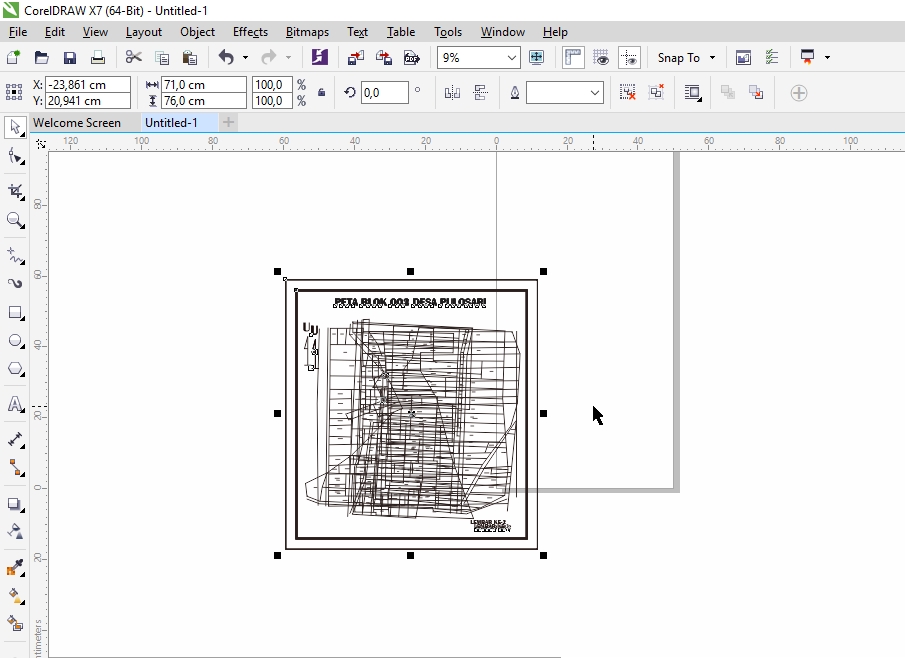Image resolution: width=905 pixels, height=658 pixels.
Task: Open the Tools menu
Action: click(x=448, y=32)
